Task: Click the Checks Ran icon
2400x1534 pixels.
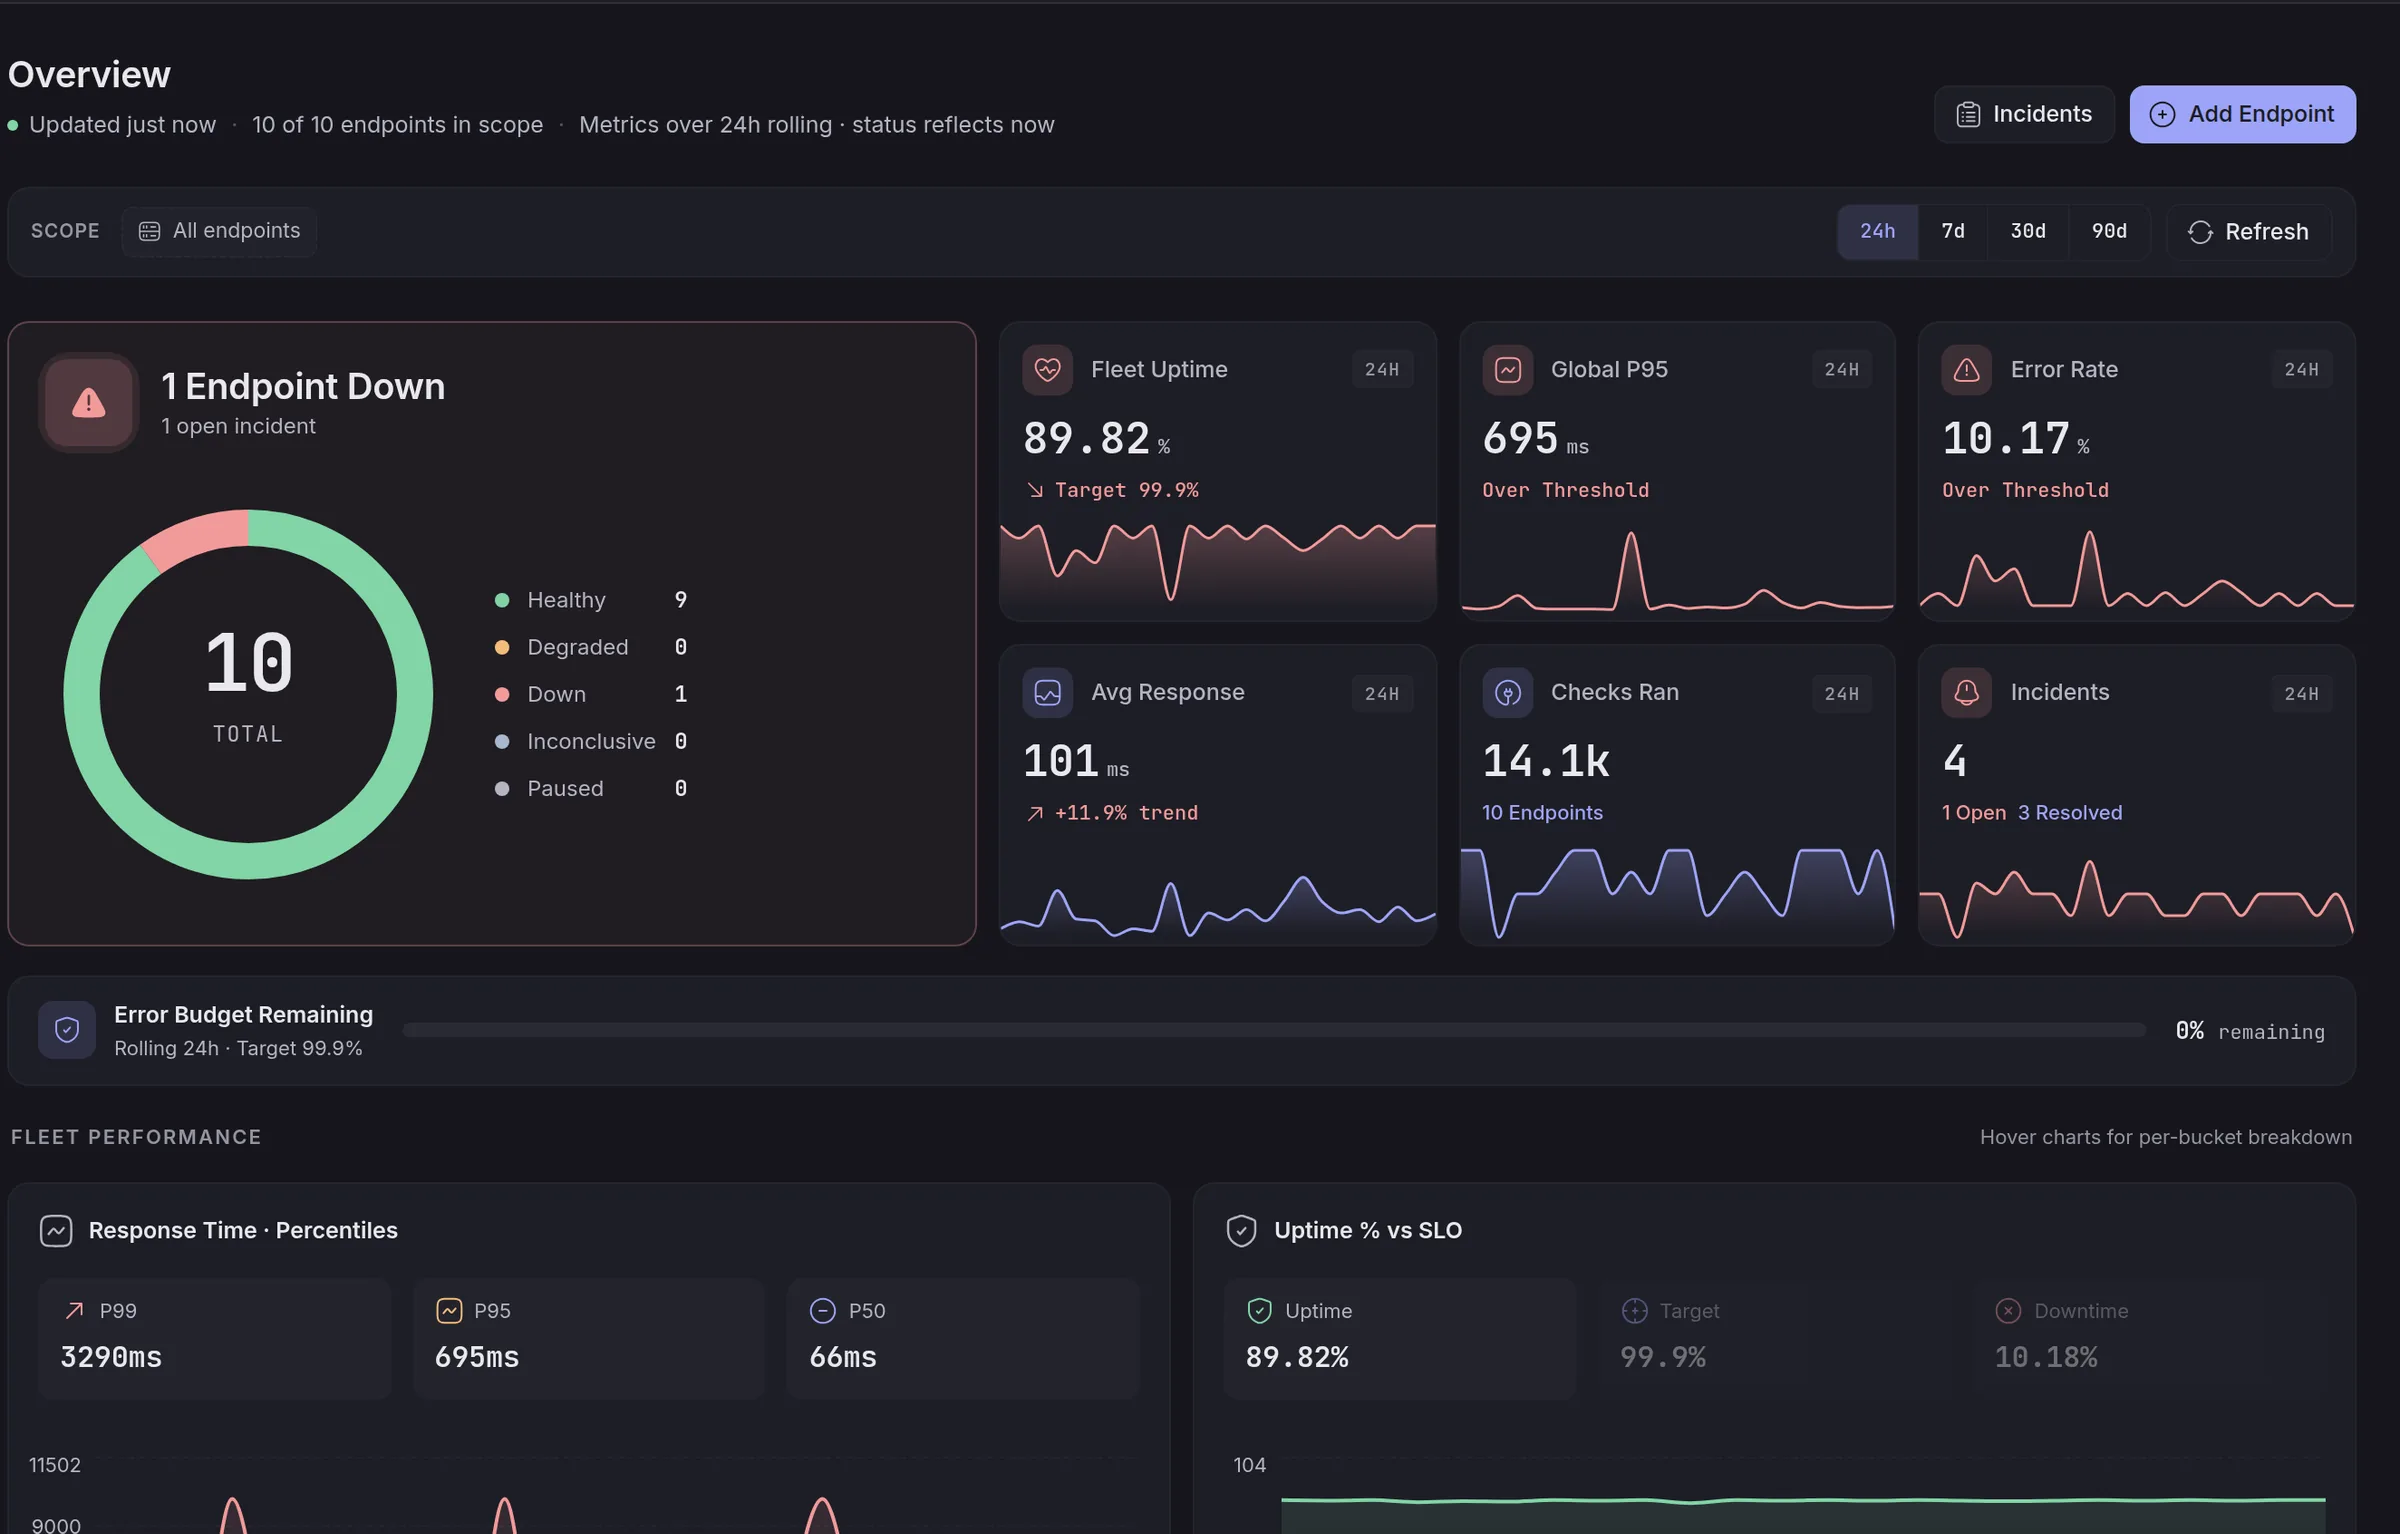Action: coord(1507,693)
